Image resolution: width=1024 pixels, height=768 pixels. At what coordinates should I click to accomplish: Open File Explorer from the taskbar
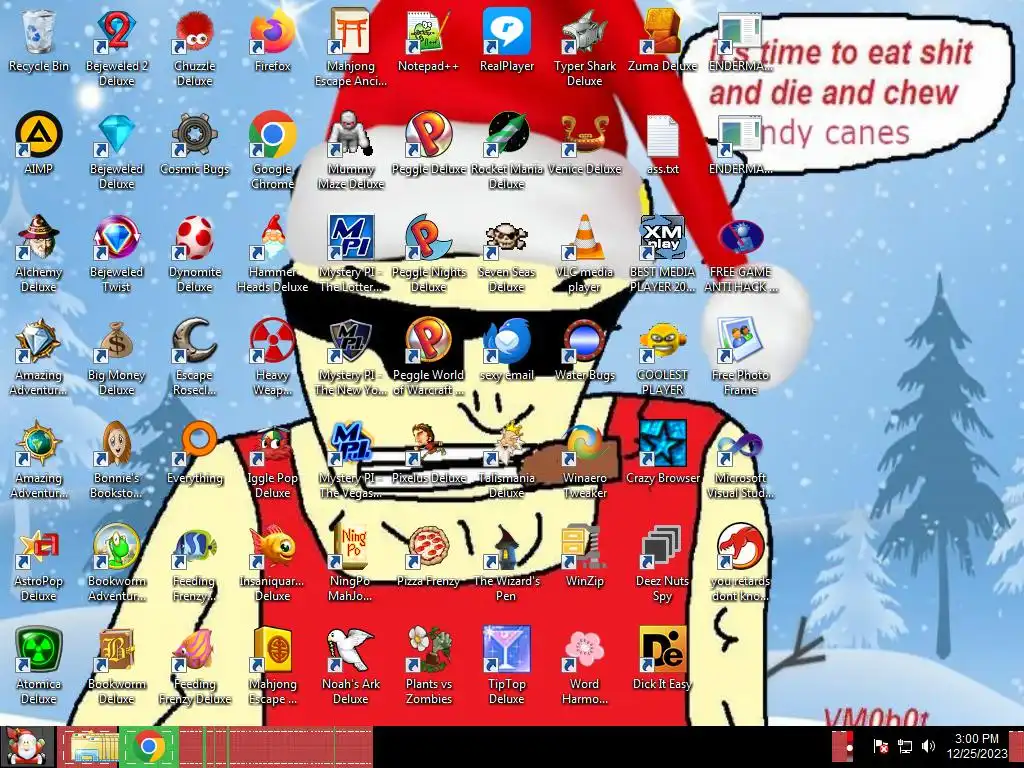89,746
